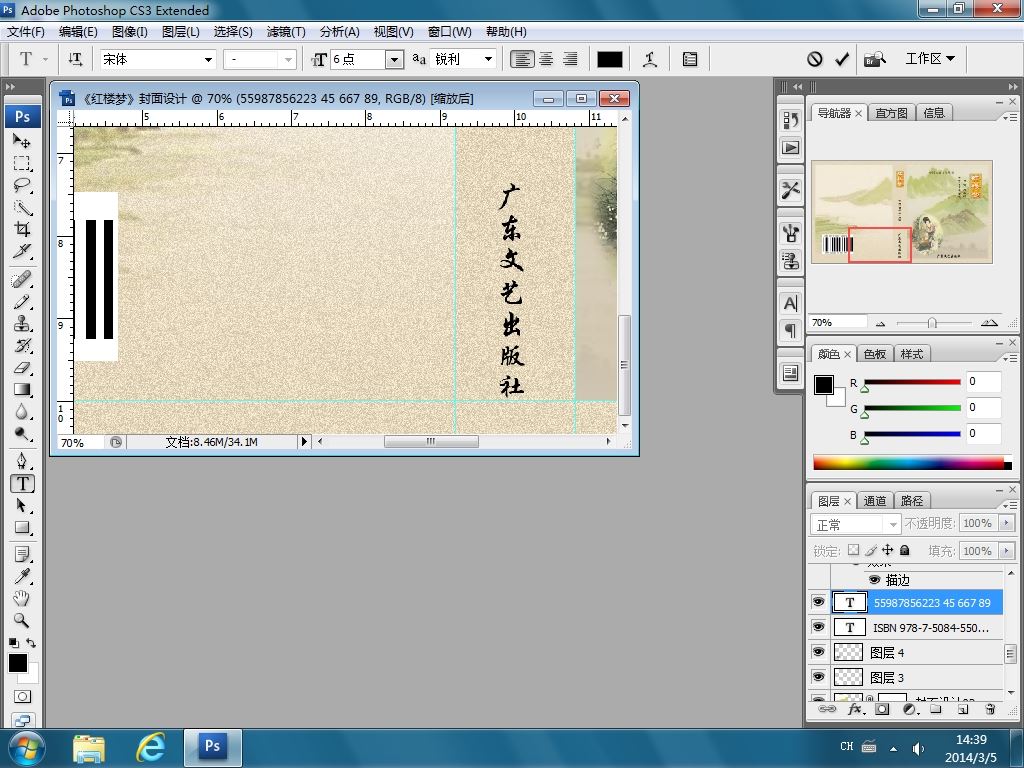
Task: Select the Blur tool
Action: pos(22,411)
